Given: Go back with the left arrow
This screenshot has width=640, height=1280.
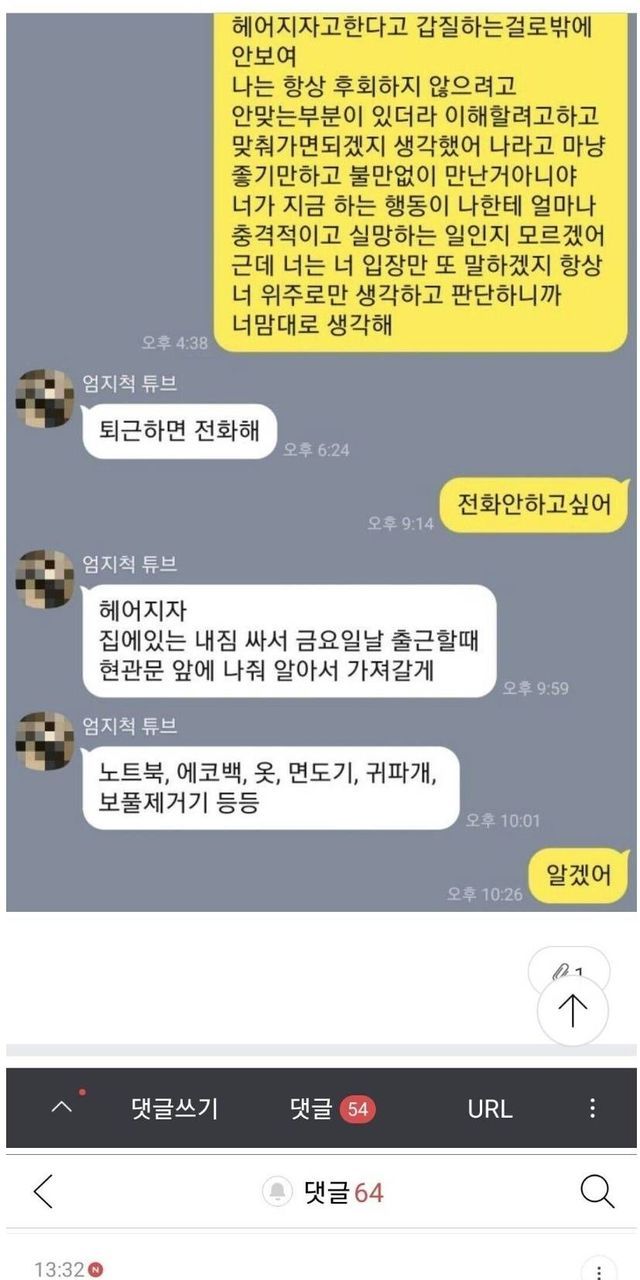Looking at the screenshot, I should [x=43, y=1191].
